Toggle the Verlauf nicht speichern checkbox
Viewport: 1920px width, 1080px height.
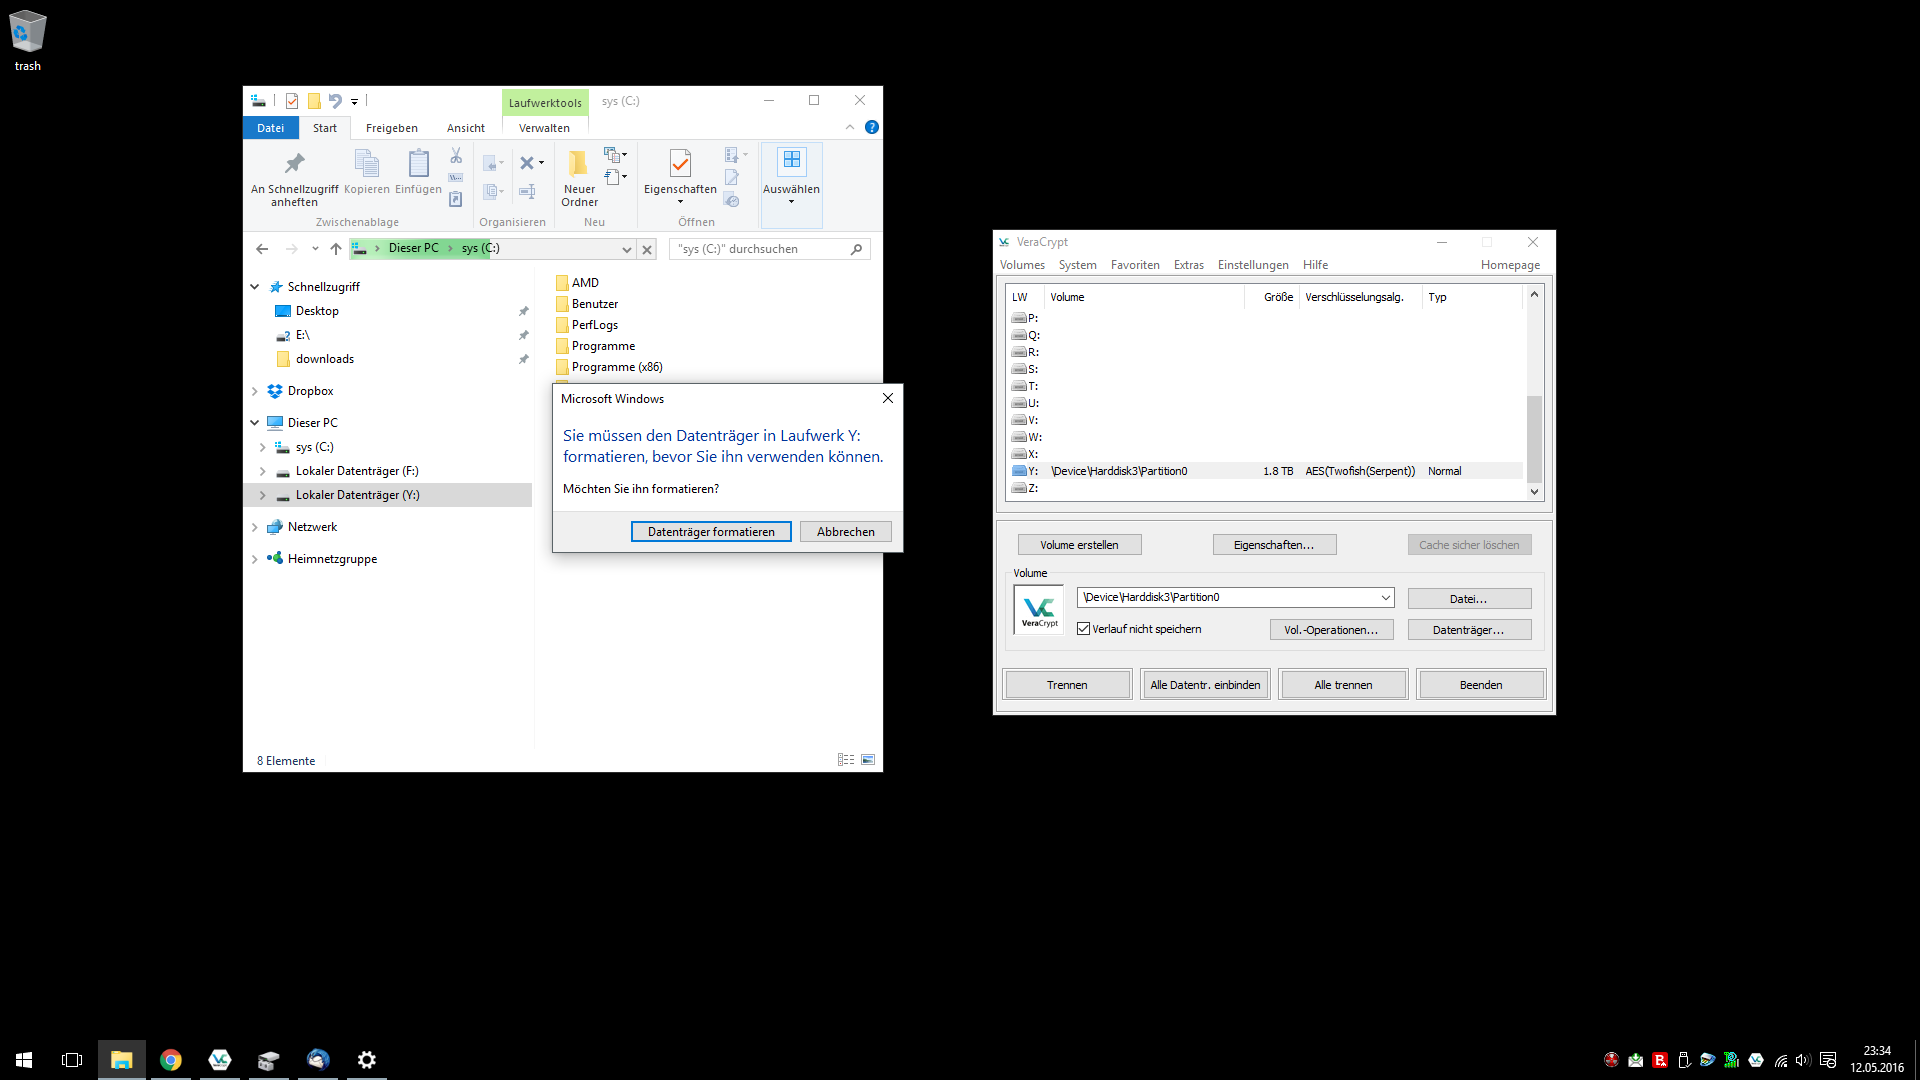click(1083, 629)
